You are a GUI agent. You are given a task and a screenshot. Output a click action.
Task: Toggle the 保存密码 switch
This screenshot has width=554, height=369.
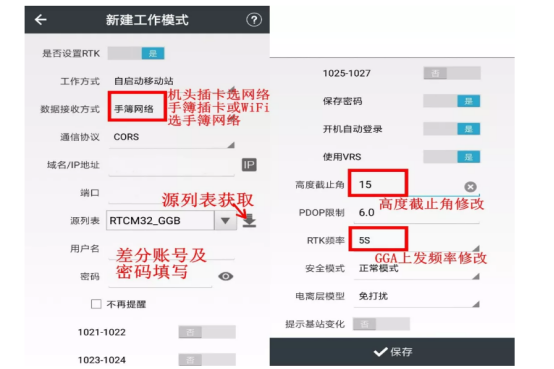pyautogui.click(x=452, y=101)
